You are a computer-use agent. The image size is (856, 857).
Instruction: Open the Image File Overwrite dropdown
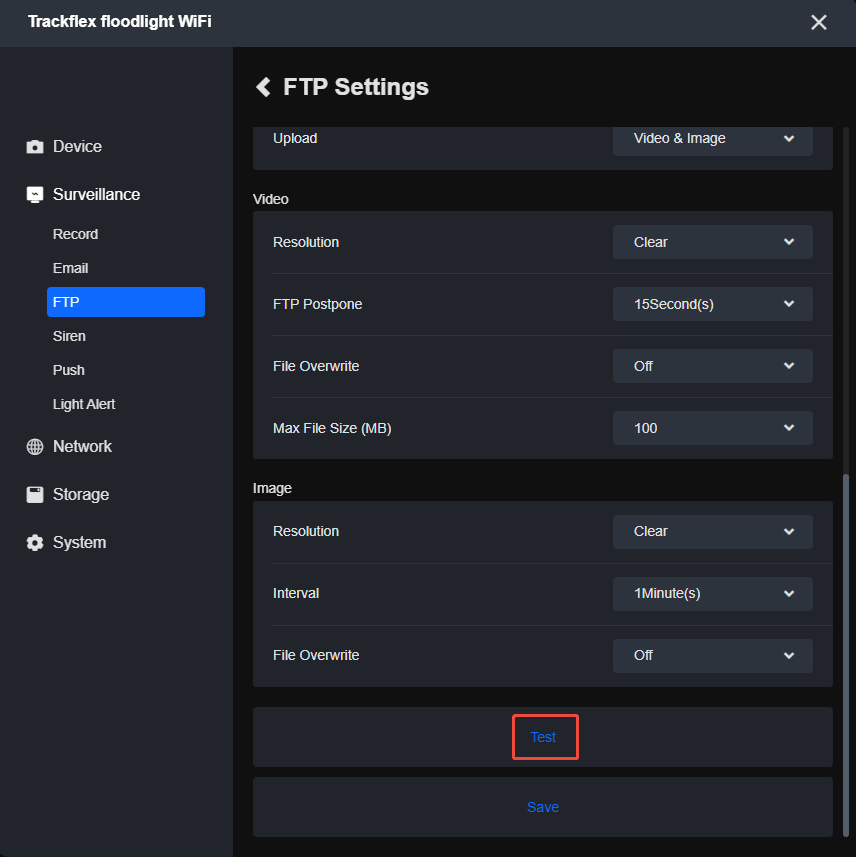712,655
